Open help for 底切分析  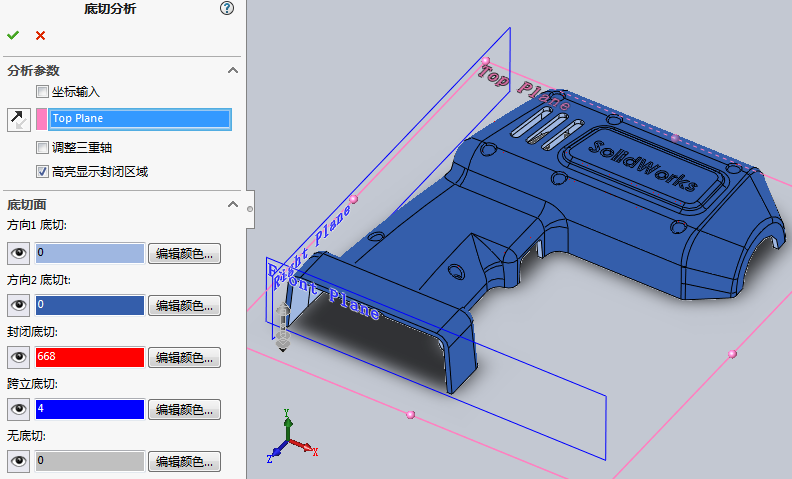click(x=227, y=8)
